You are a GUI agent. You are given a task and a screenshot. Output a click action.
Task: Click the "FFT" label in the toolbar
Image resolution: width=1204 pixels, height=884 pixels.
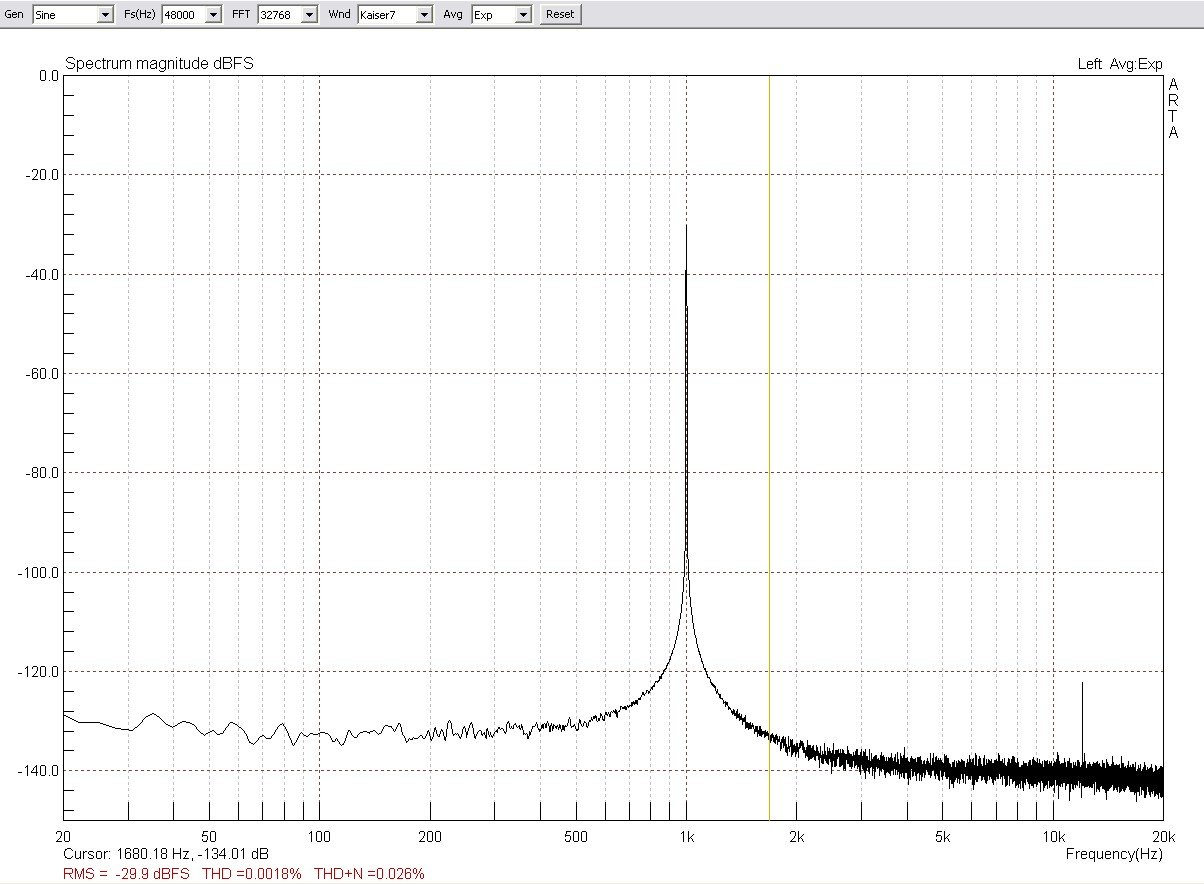point(240,15)
